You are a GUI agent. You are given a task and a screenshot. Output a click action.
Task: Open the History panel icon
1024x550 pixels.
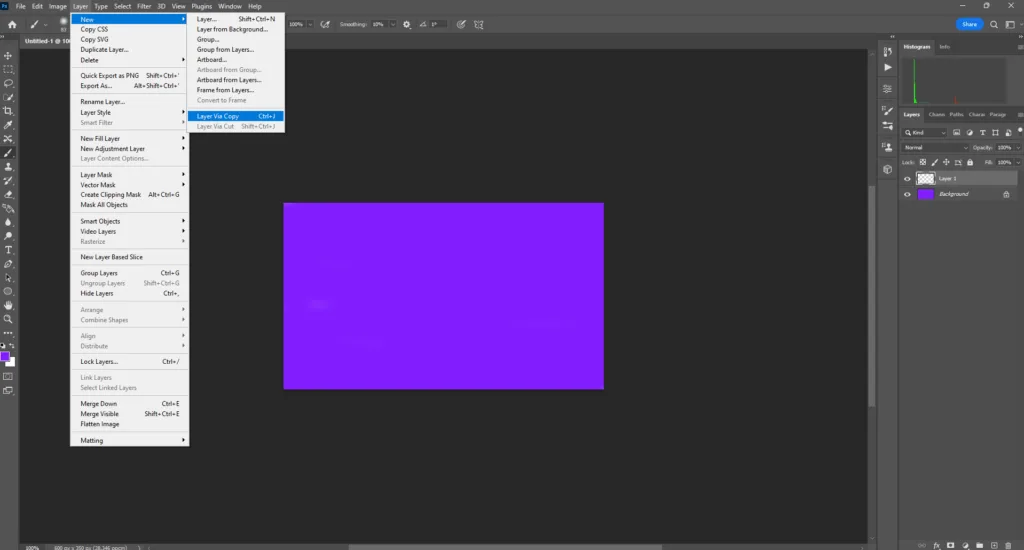tap(888, 52)
